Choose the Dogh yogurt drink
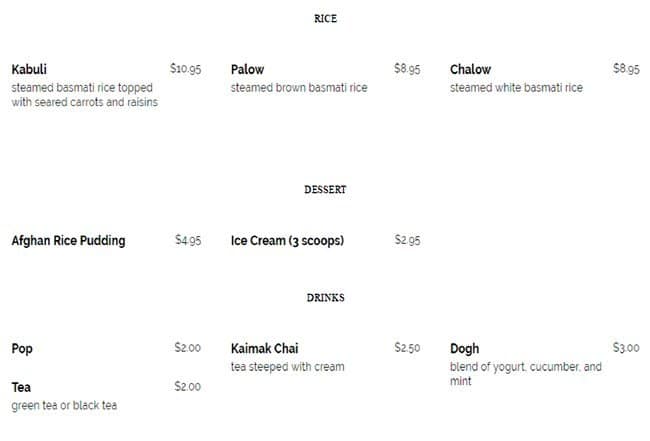The height and width of the screenshot is (441, 650). click(464, 349)
